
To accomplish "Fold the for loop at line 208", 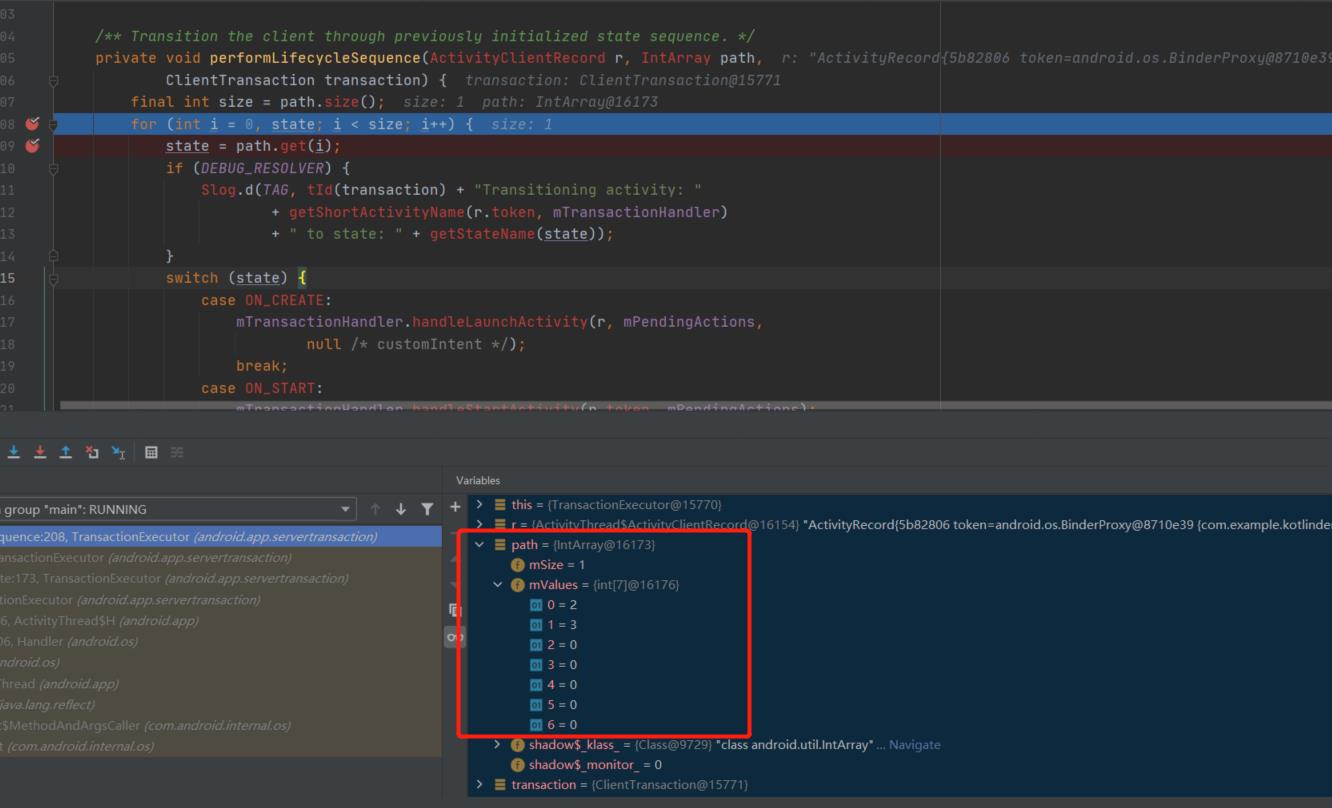I will tap(53, 124).
